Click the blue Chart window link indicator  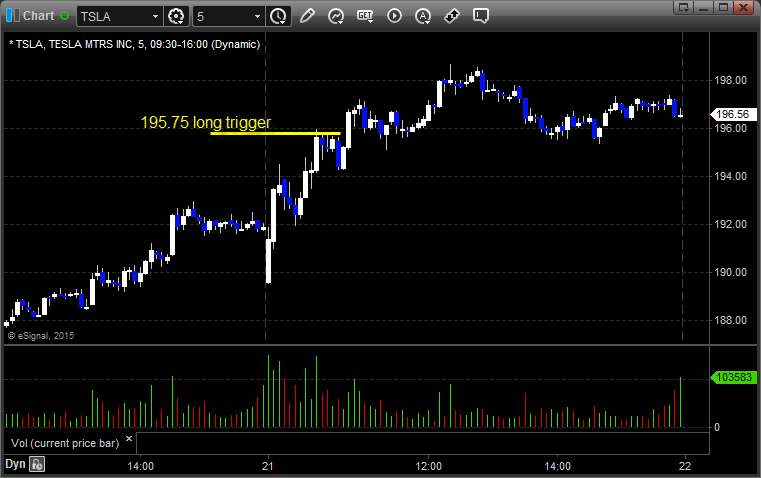(13, 16)
